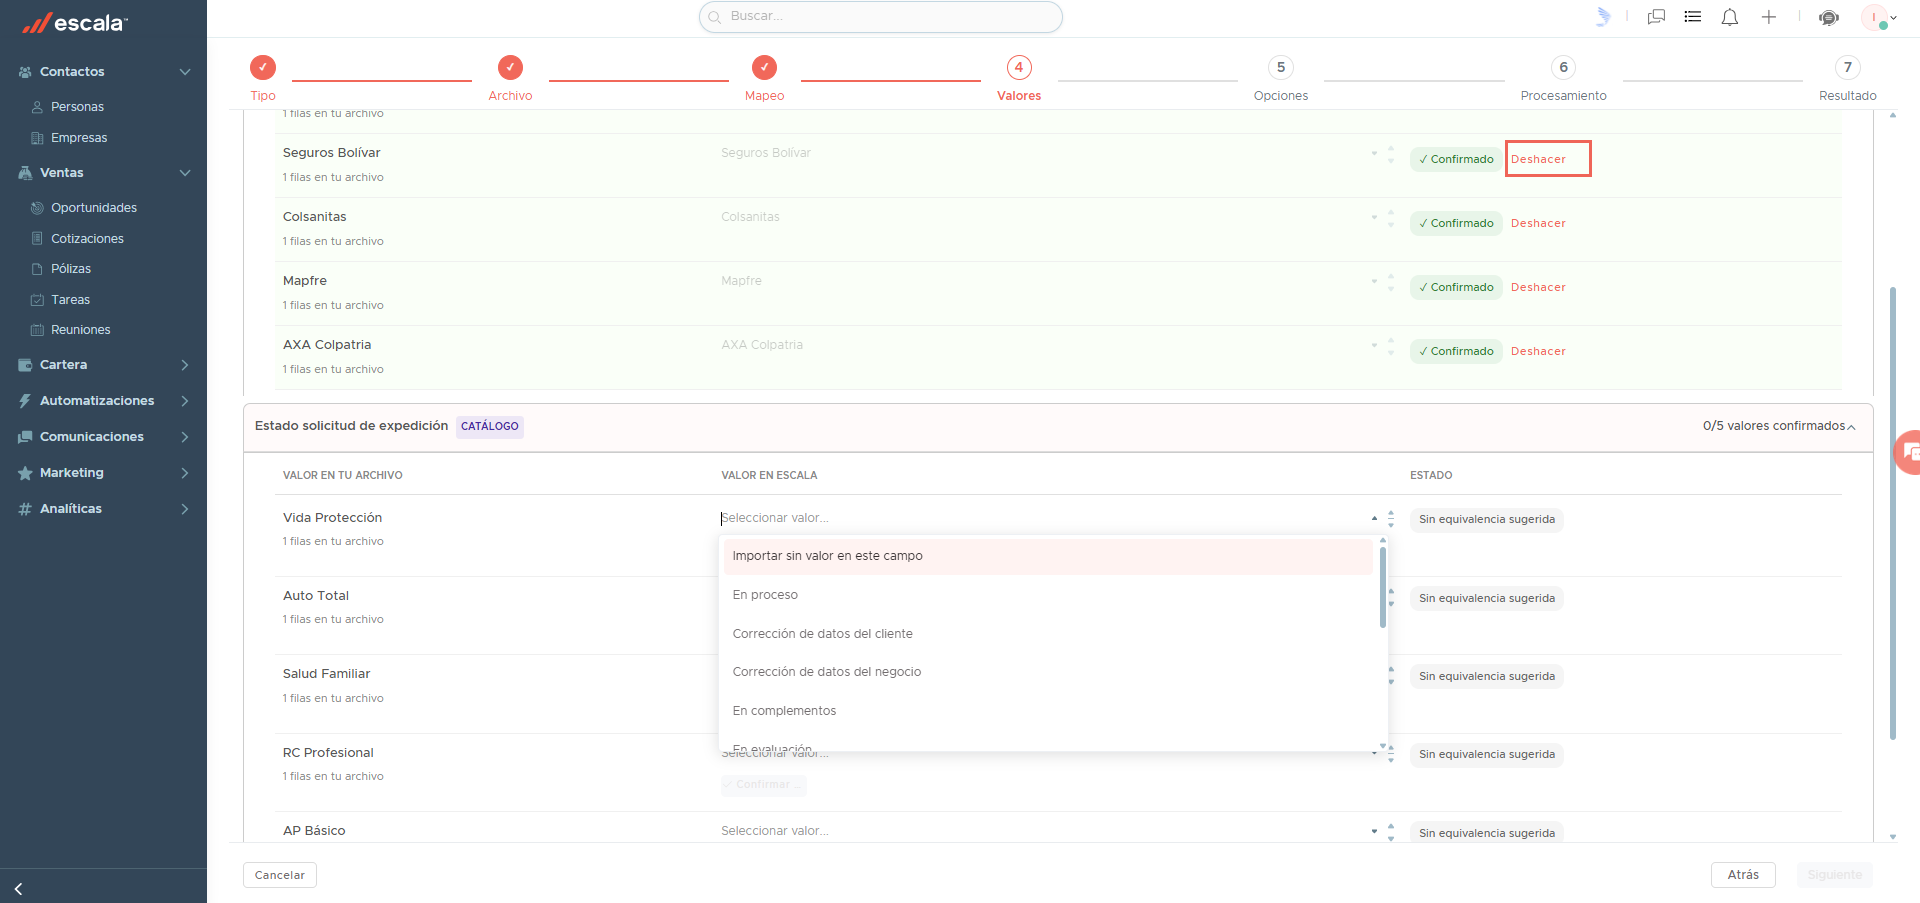Select 'En complementos' option

1048,711
